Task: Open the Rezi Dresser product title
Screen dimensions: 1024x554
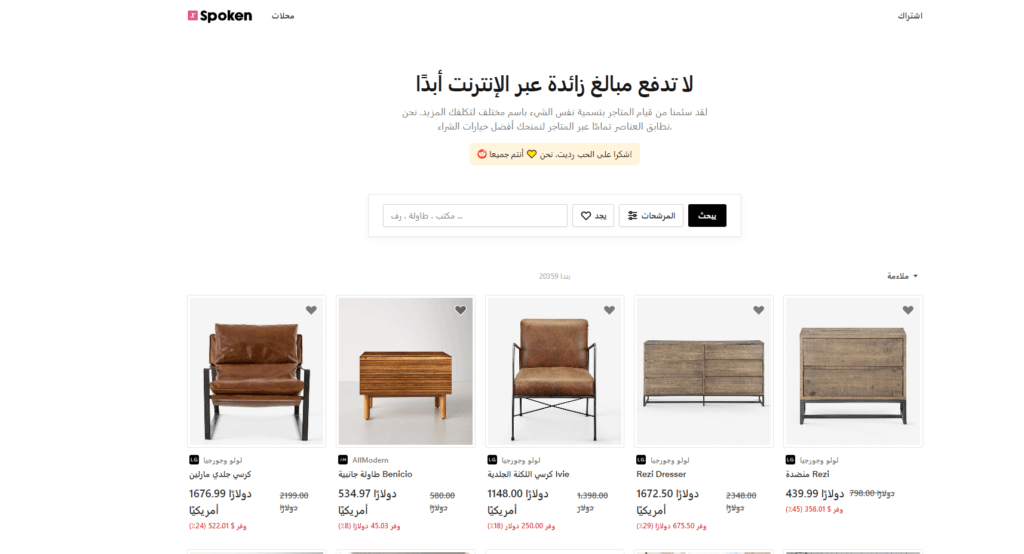Action: tap(661, 474)
